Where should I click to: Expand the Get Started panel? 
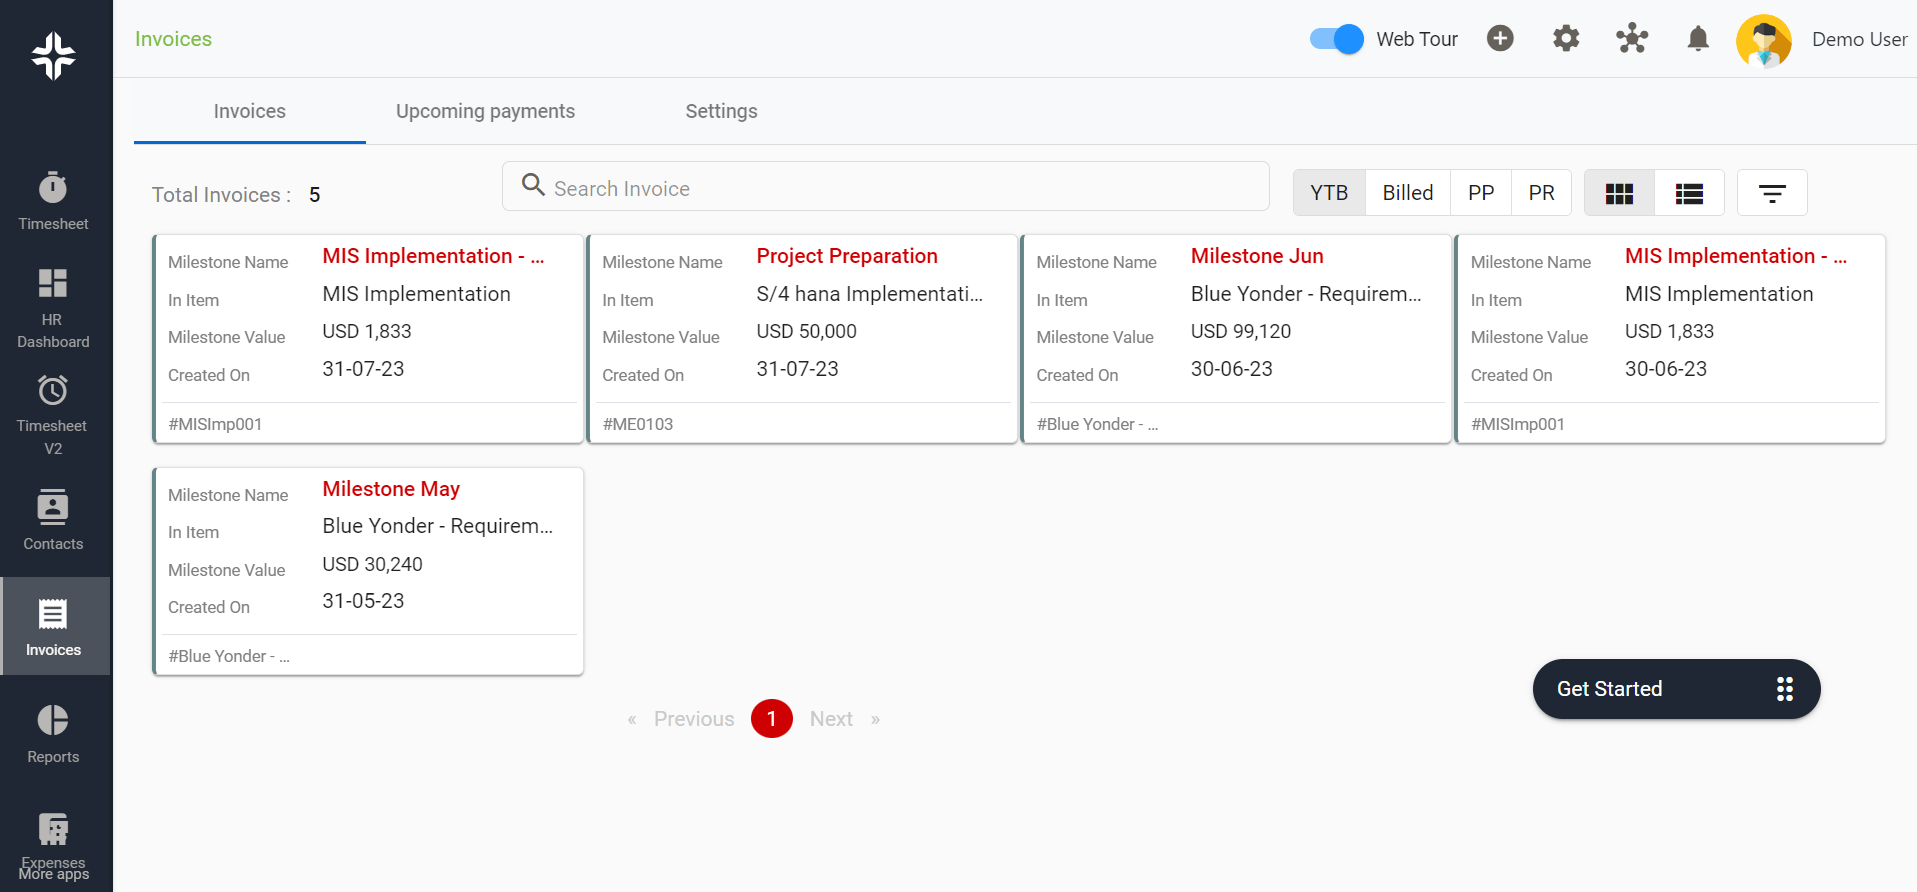coord(1675,689)
